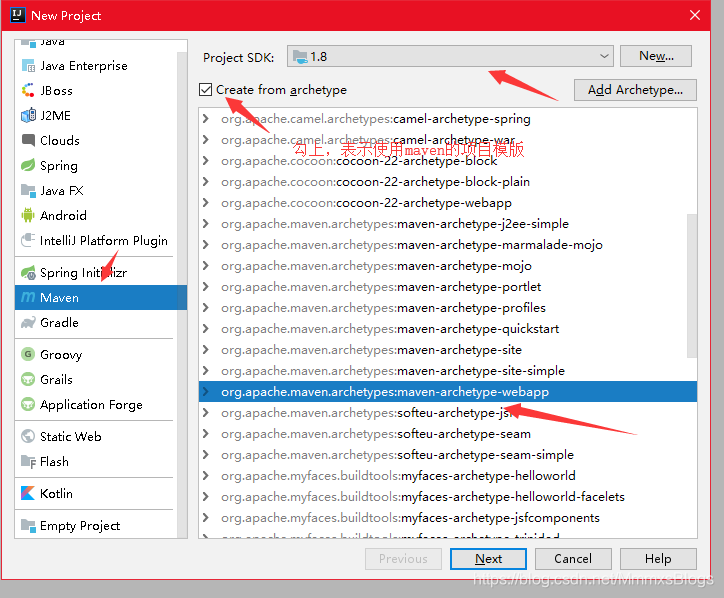Click the Groovy 'G' icon
The width and height of the screenshot is (724, 598).
click(x=28, y=354)
